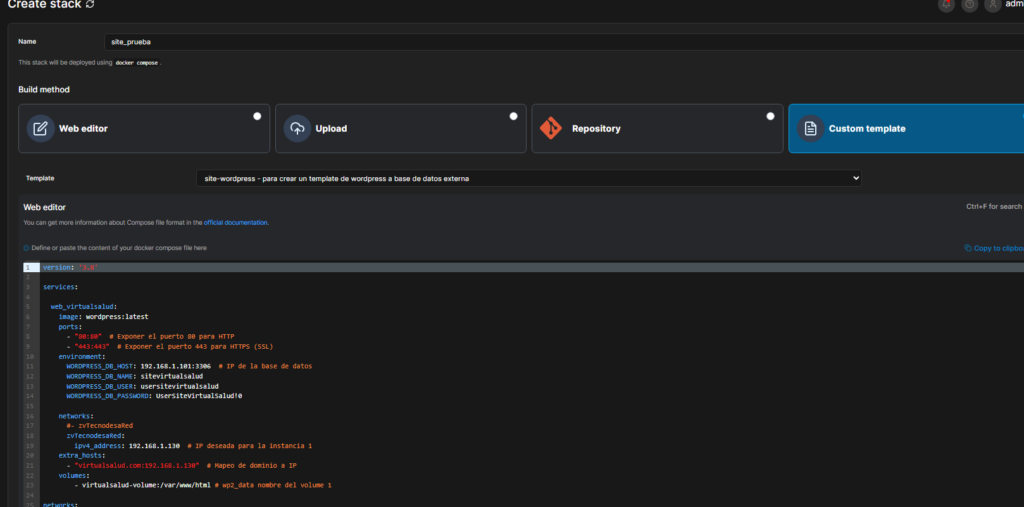Click the refresh icon beside Create stack
The image size is (1024, 507).
91,5
